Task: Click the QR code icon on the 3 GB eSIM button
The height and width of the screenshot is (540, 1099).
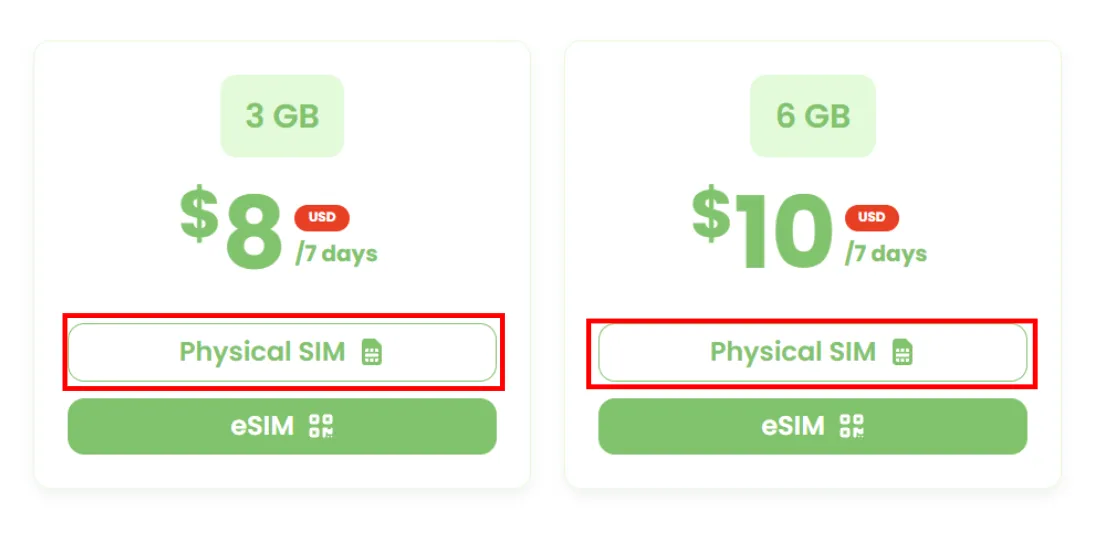Action: [322, 426]
